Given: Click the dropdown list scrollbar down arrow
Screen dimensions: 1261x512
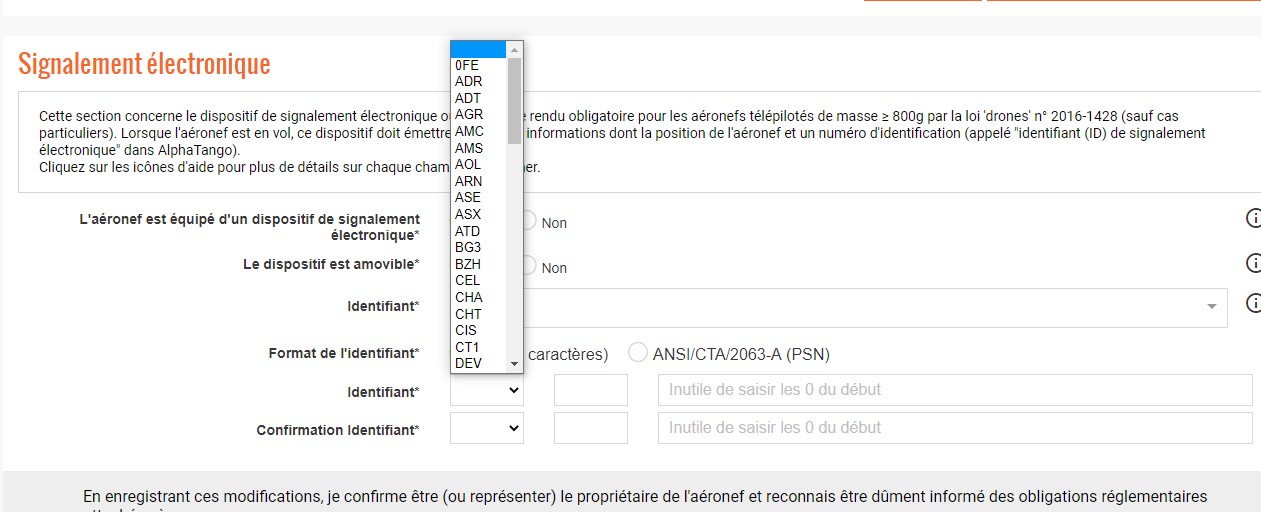Looking at the screenshot, I should point(515,363).
